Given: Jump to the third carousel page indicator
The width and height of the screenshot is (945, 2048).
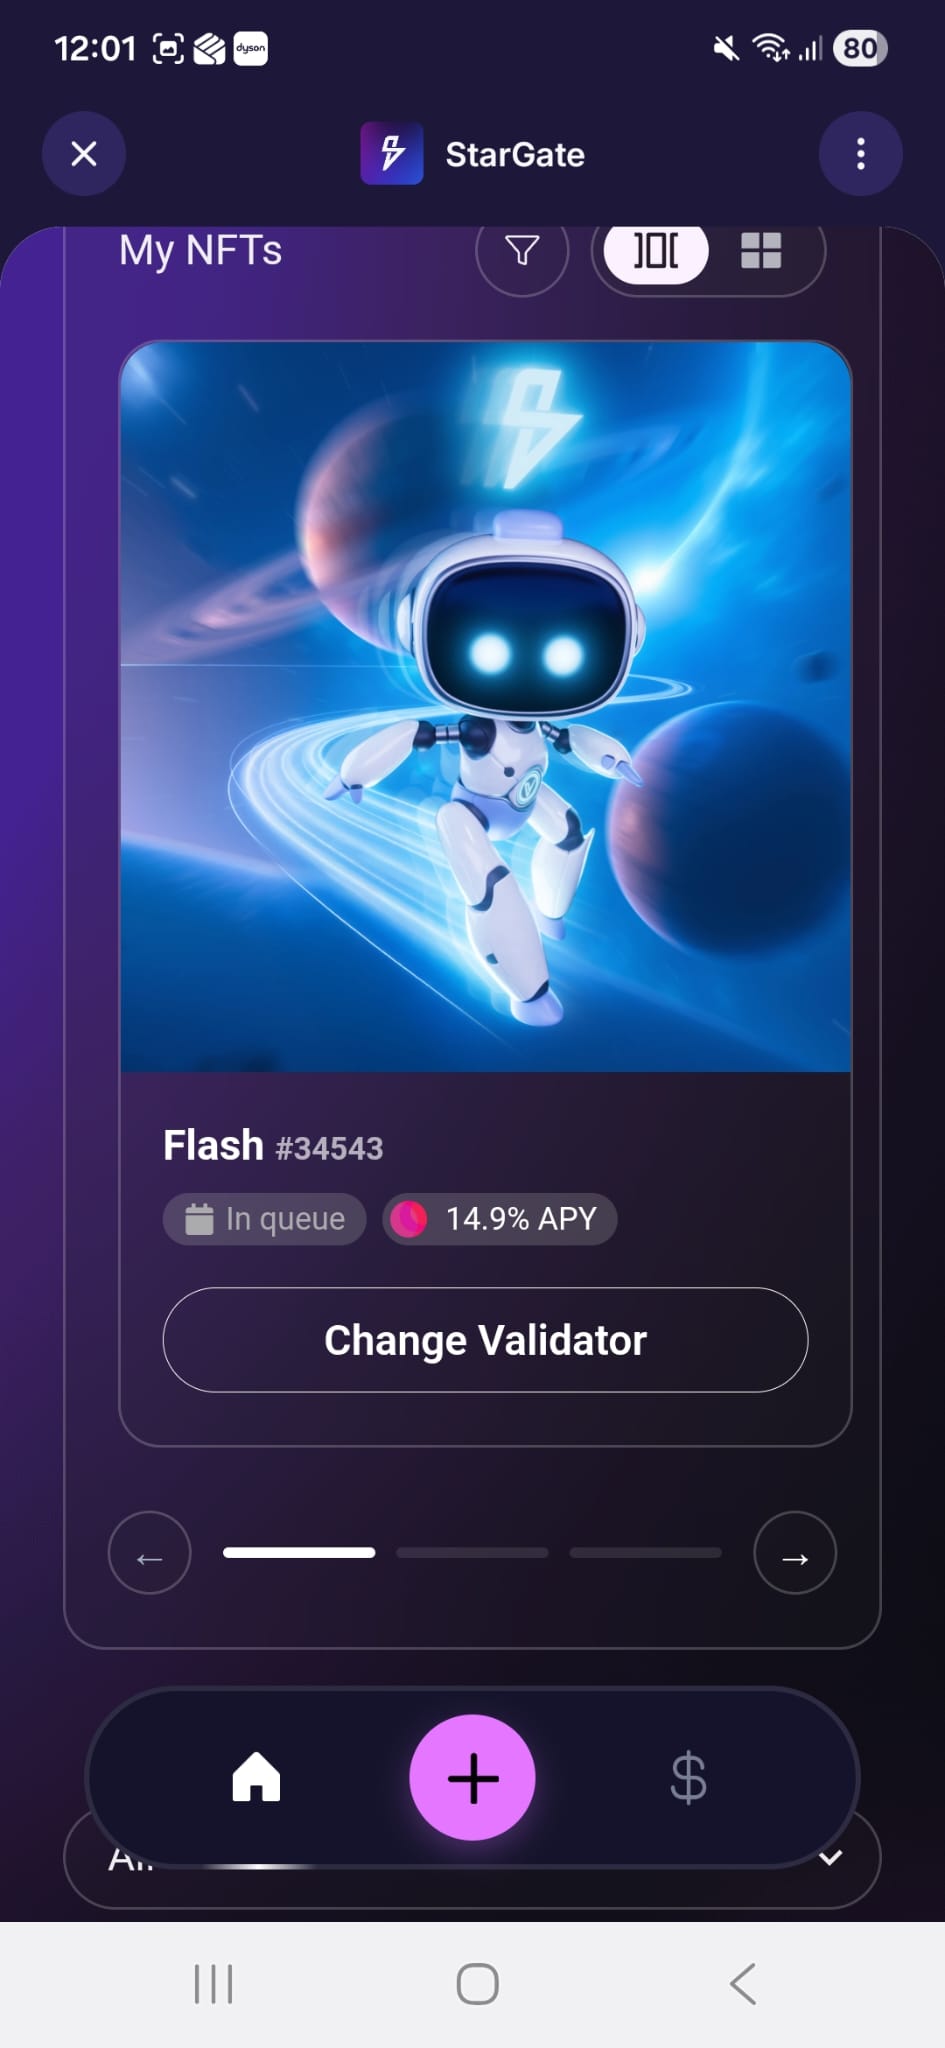Looking at the screenshot, I should [x=646, y=1553].
